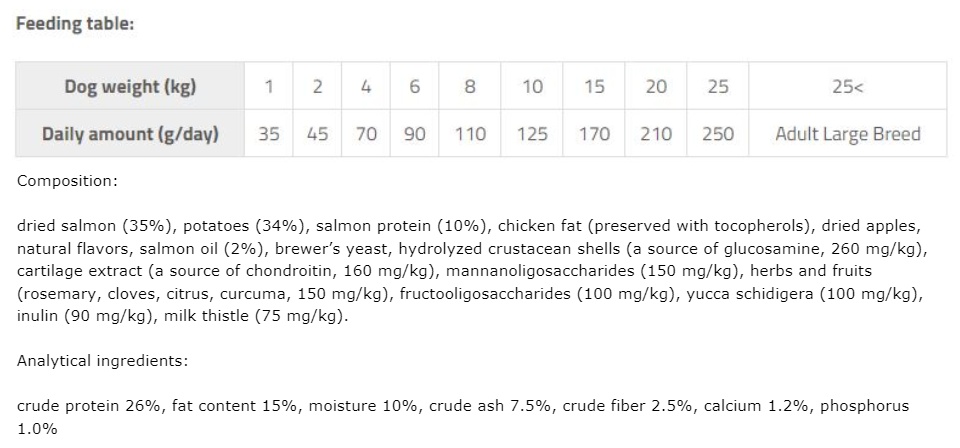Image resolution: width=960 pixels, height=448 pixels.
Task: Select the "Dog weight (kg)" row header
Action: [130, 86]
